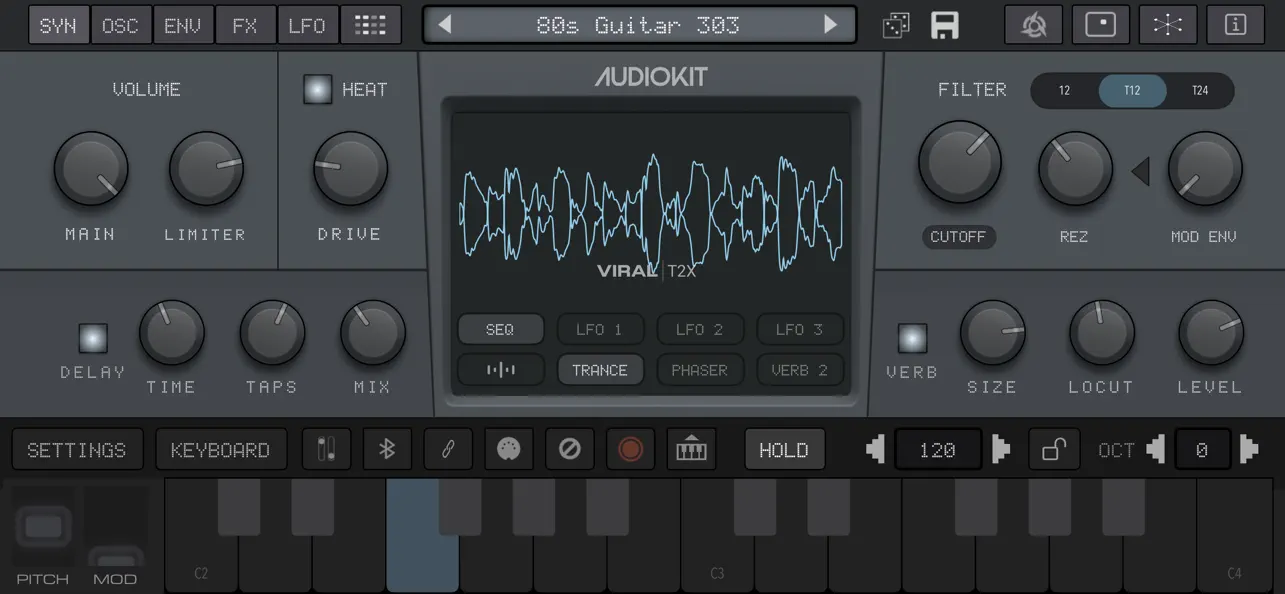Click the LIMITER knob
1285x594 pixels.
pos(207,169)
